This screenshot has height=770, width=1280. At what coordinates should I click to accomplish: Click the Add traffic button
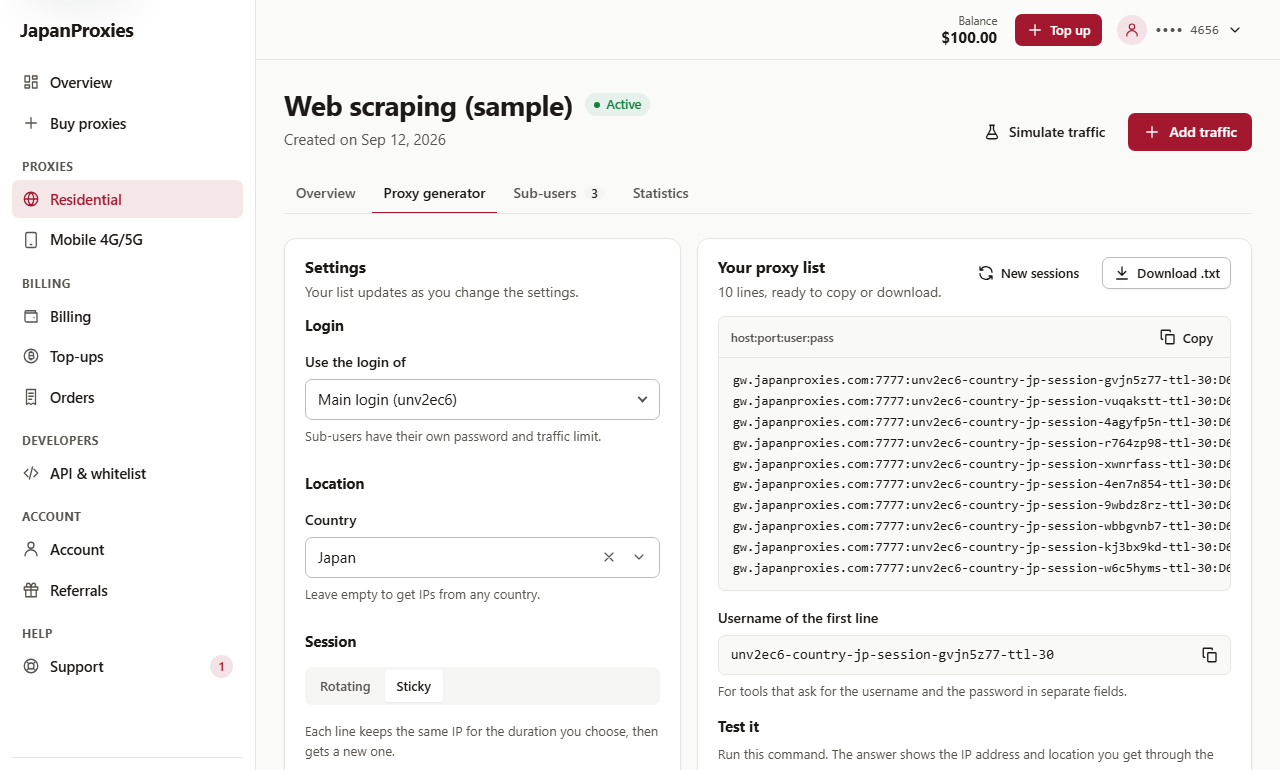tap(1190, 132)
